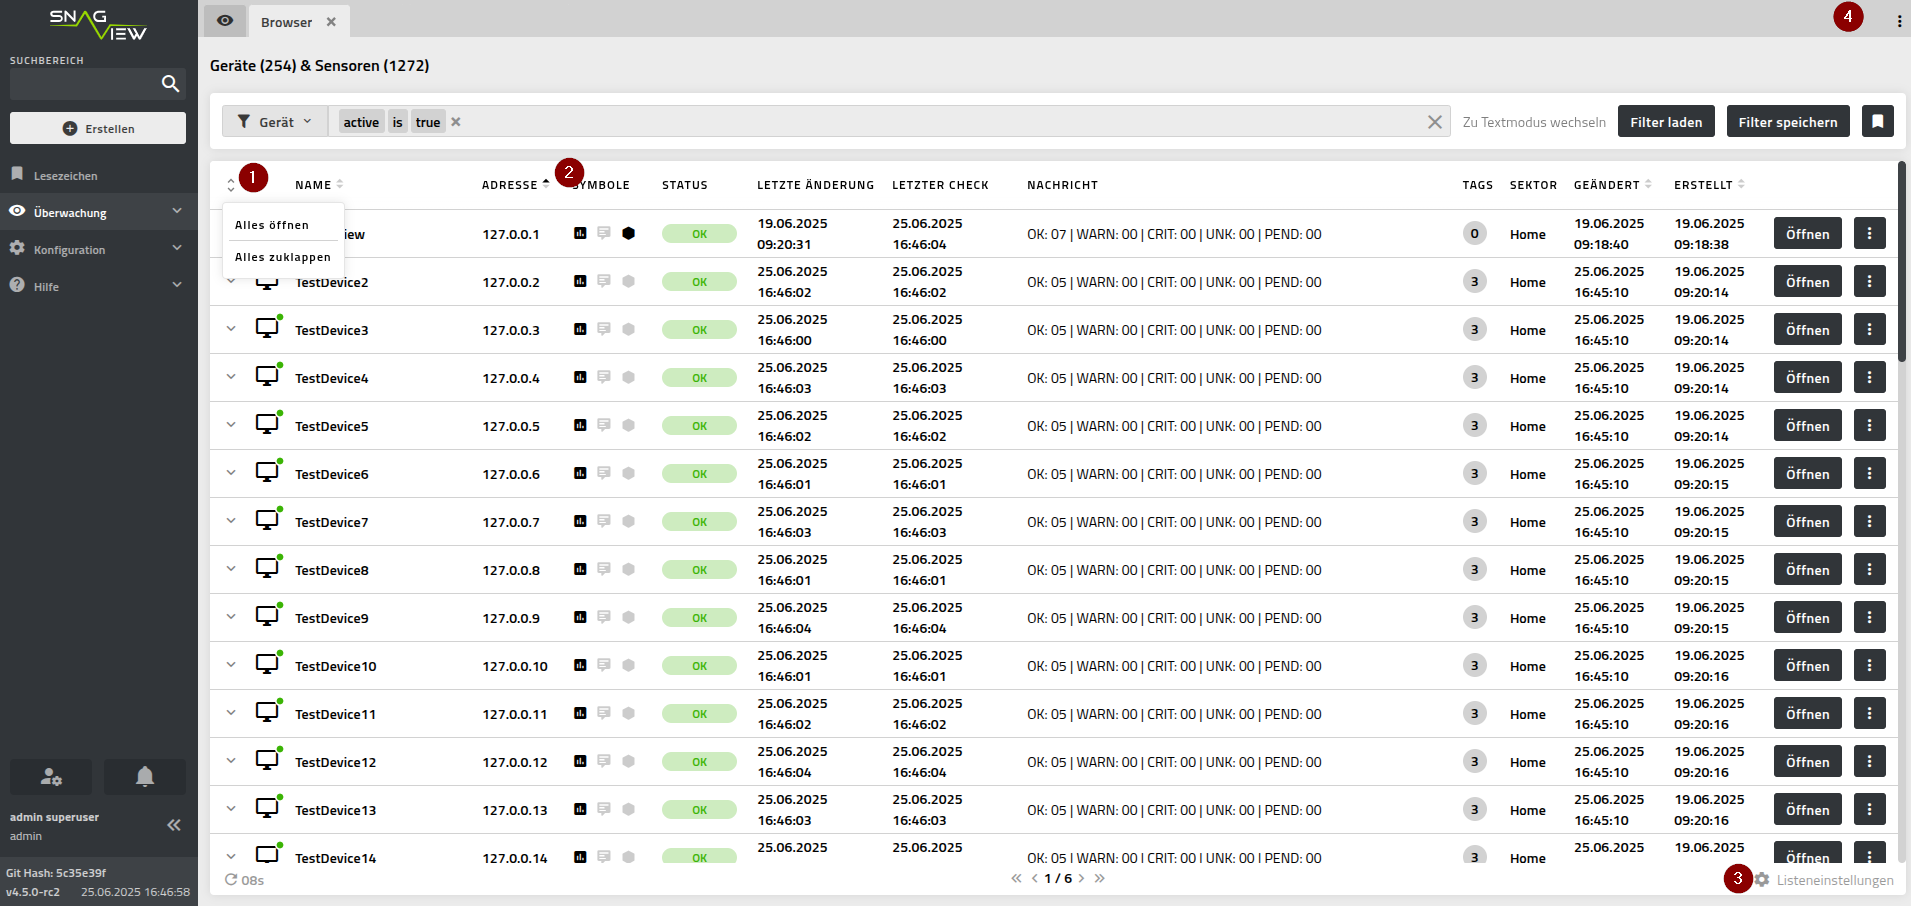Select 'Alles öffnen' menu entry
1911x906 pixels.
(x=272, y=225)
